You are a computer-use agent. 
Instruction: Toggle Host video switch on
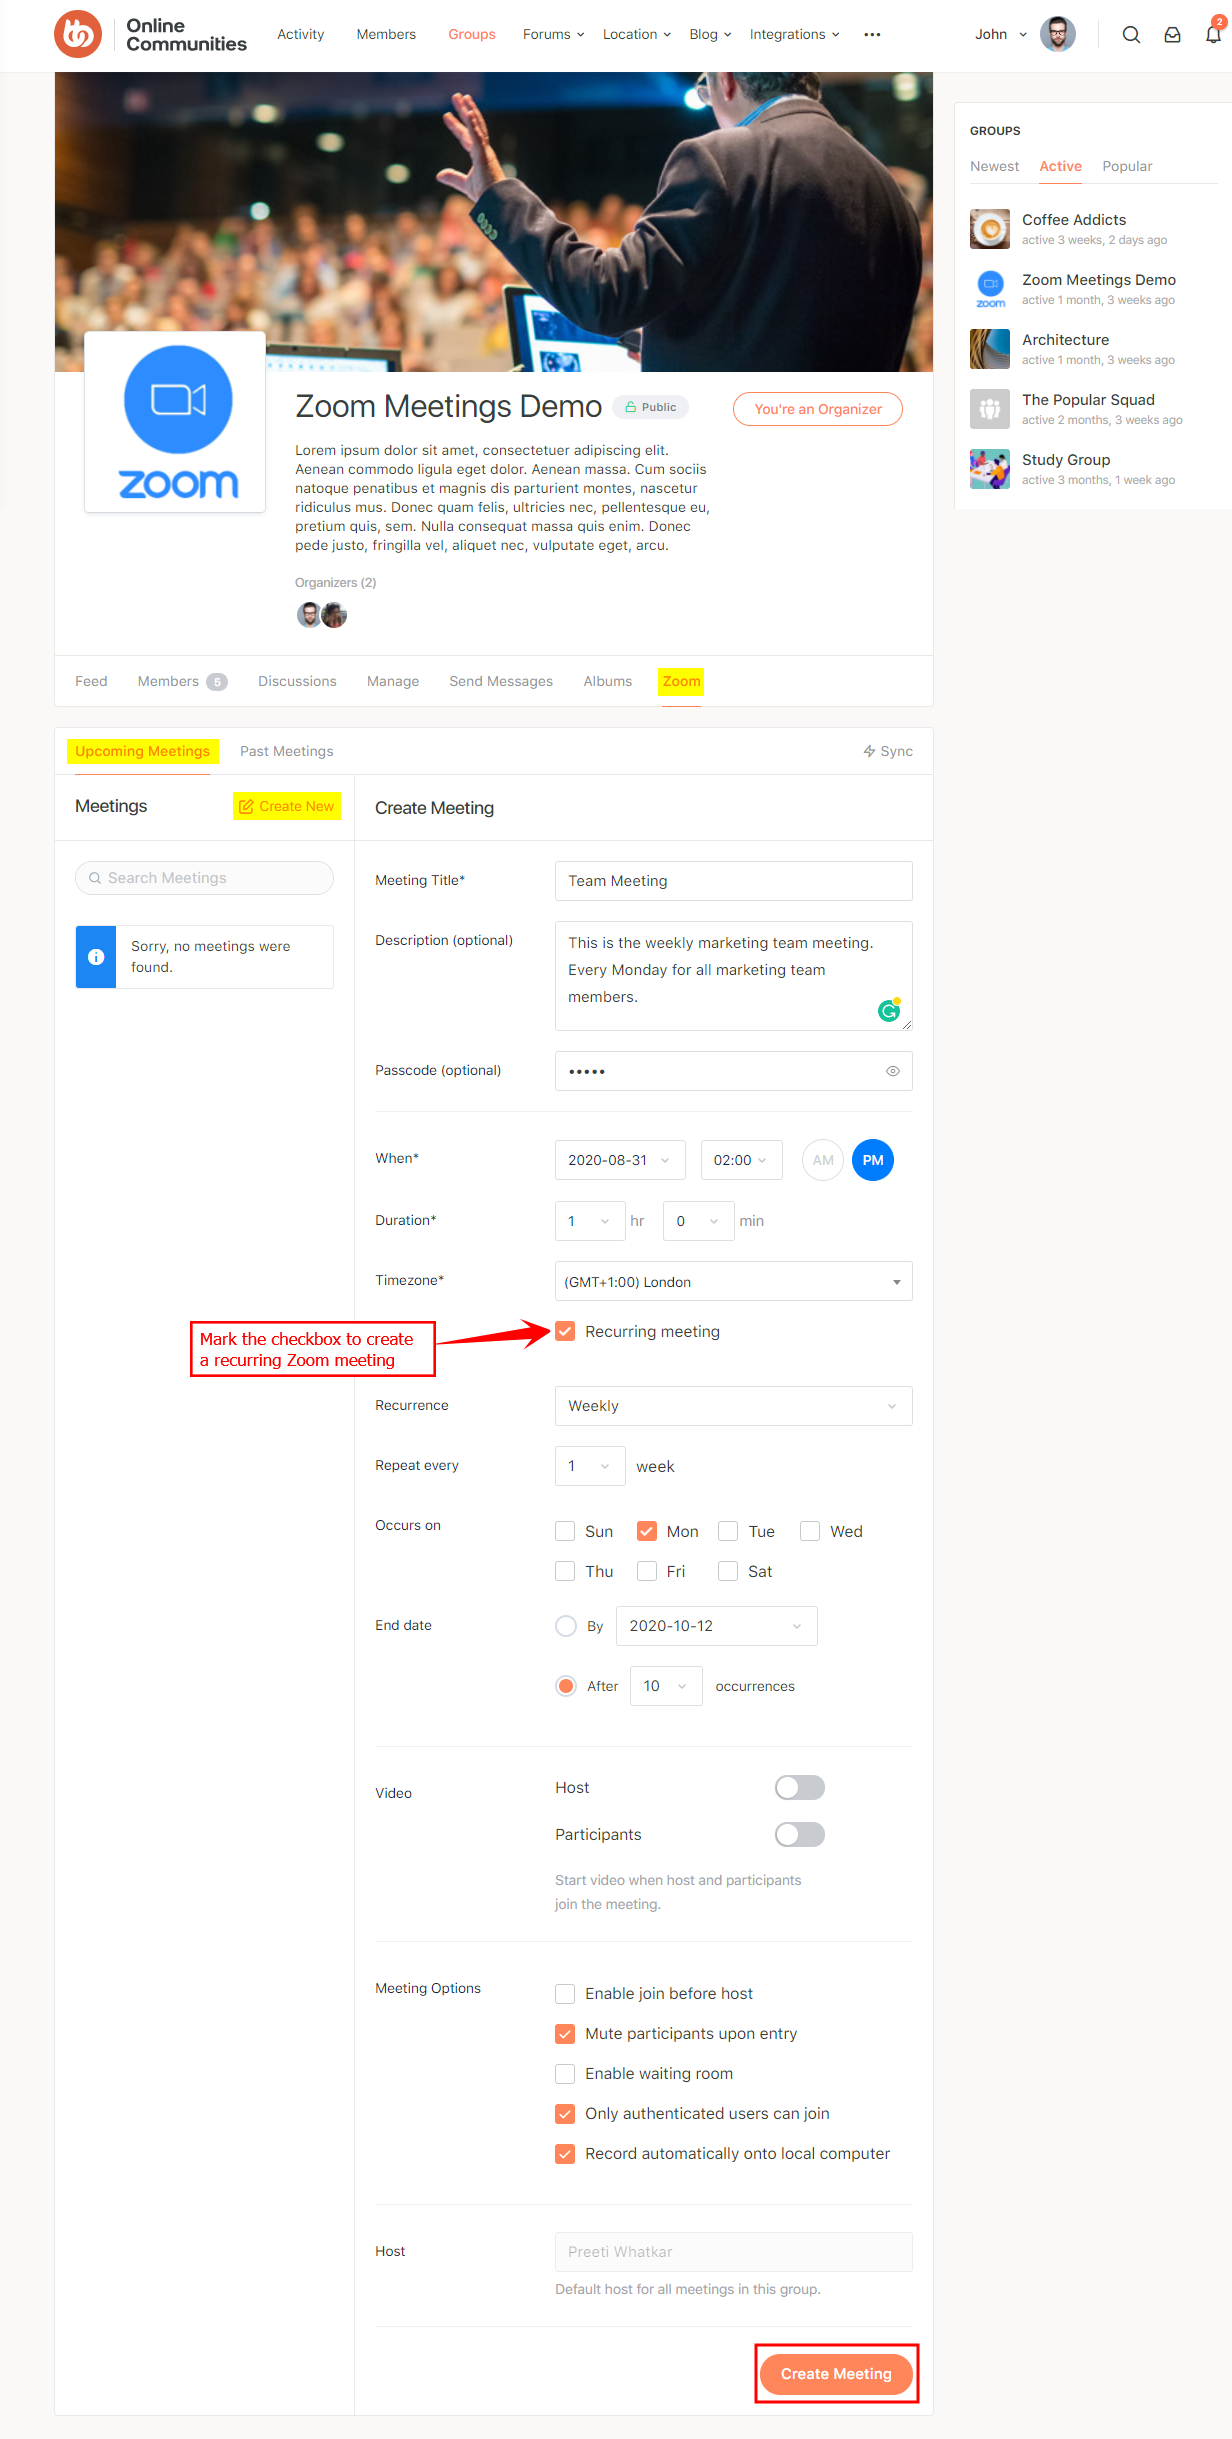tap(799, 1787)
